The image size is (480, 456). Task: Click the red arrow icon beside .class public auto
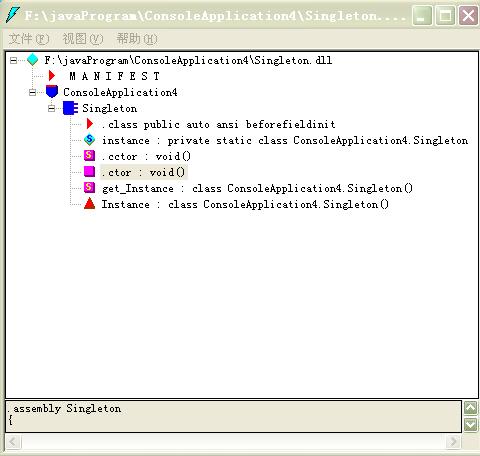pyautogui.click(x=89, y=124)
